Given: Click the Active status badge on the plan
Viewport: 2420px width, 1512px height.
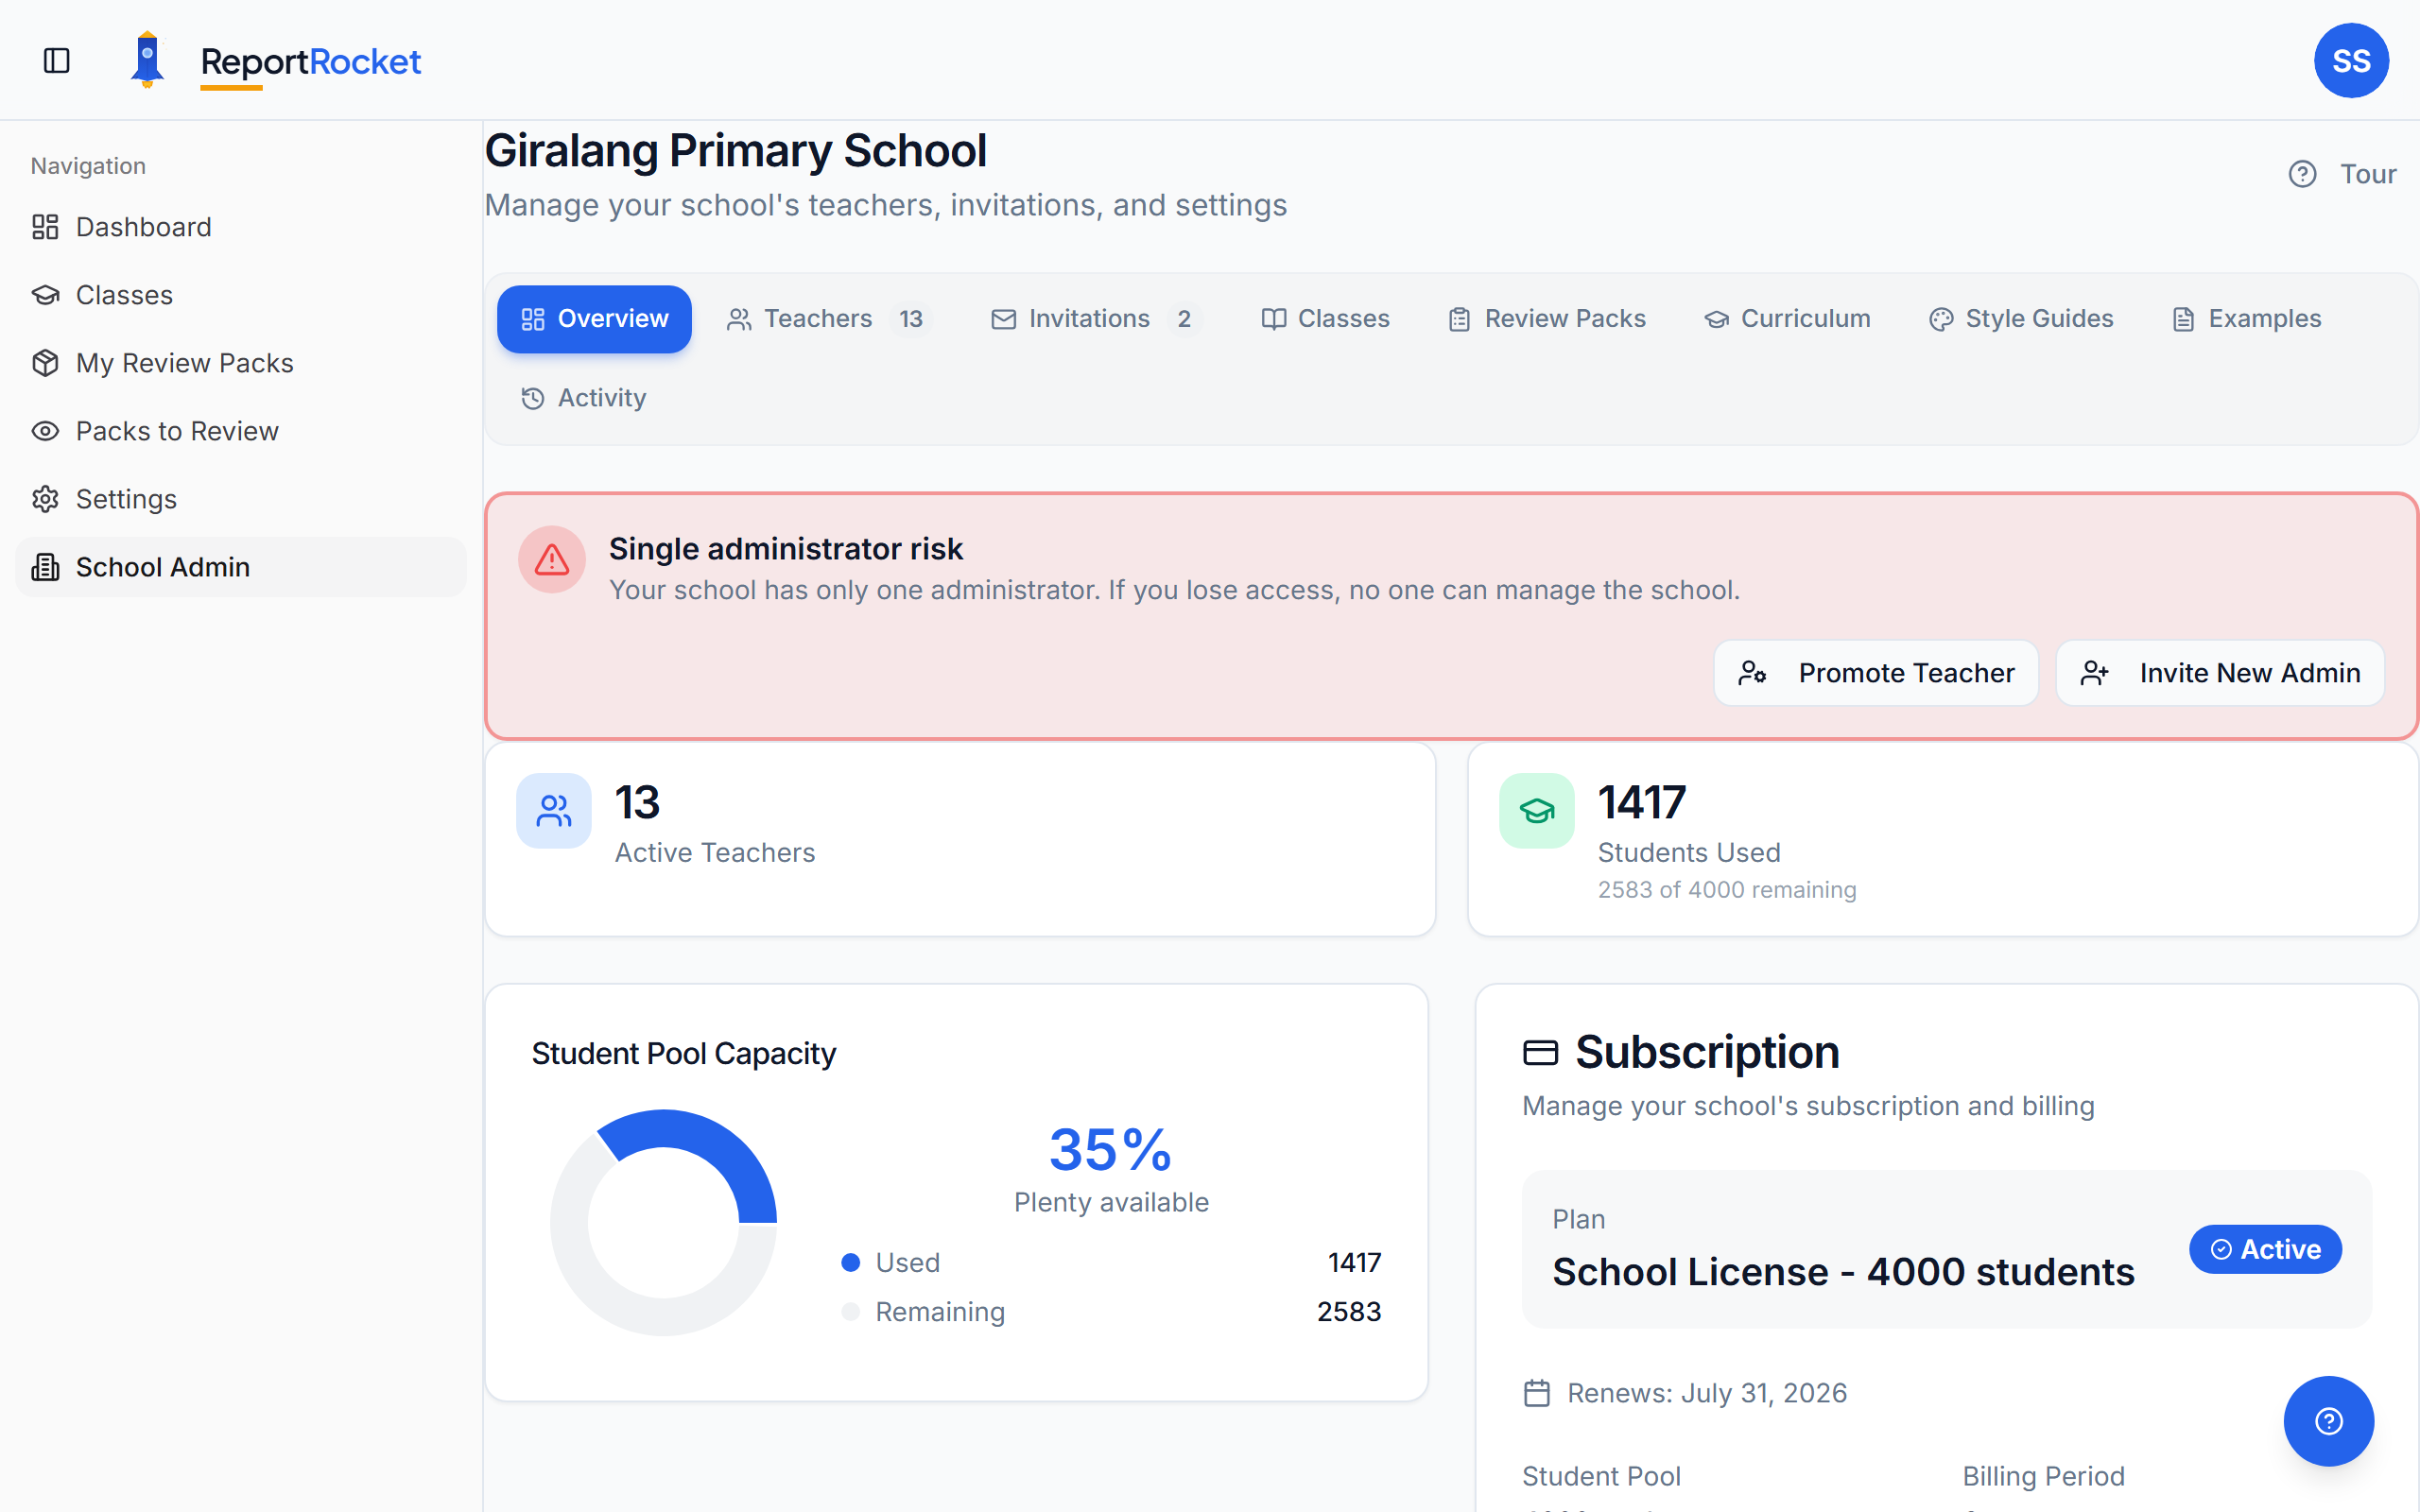Looking at the screenshot, I should pyautogui.click(x=2264, y=1249).
